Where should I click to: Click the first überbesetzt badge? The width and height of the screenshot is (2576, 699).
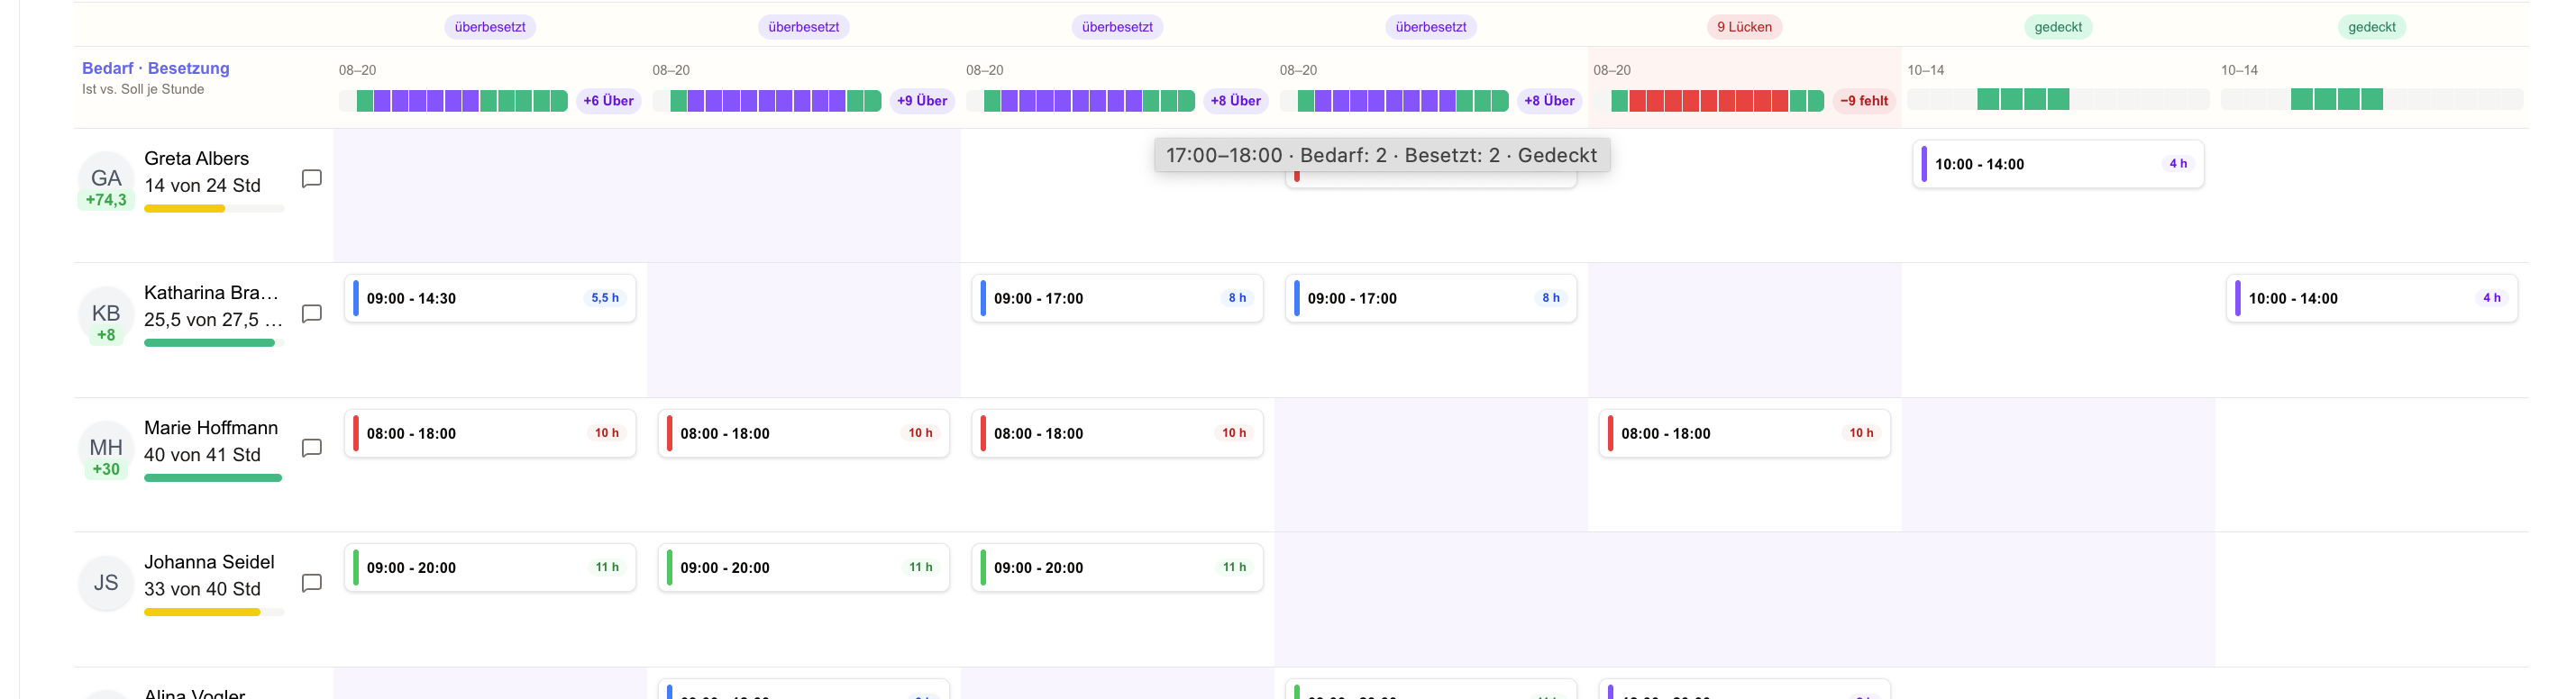(x=490, y=27)
